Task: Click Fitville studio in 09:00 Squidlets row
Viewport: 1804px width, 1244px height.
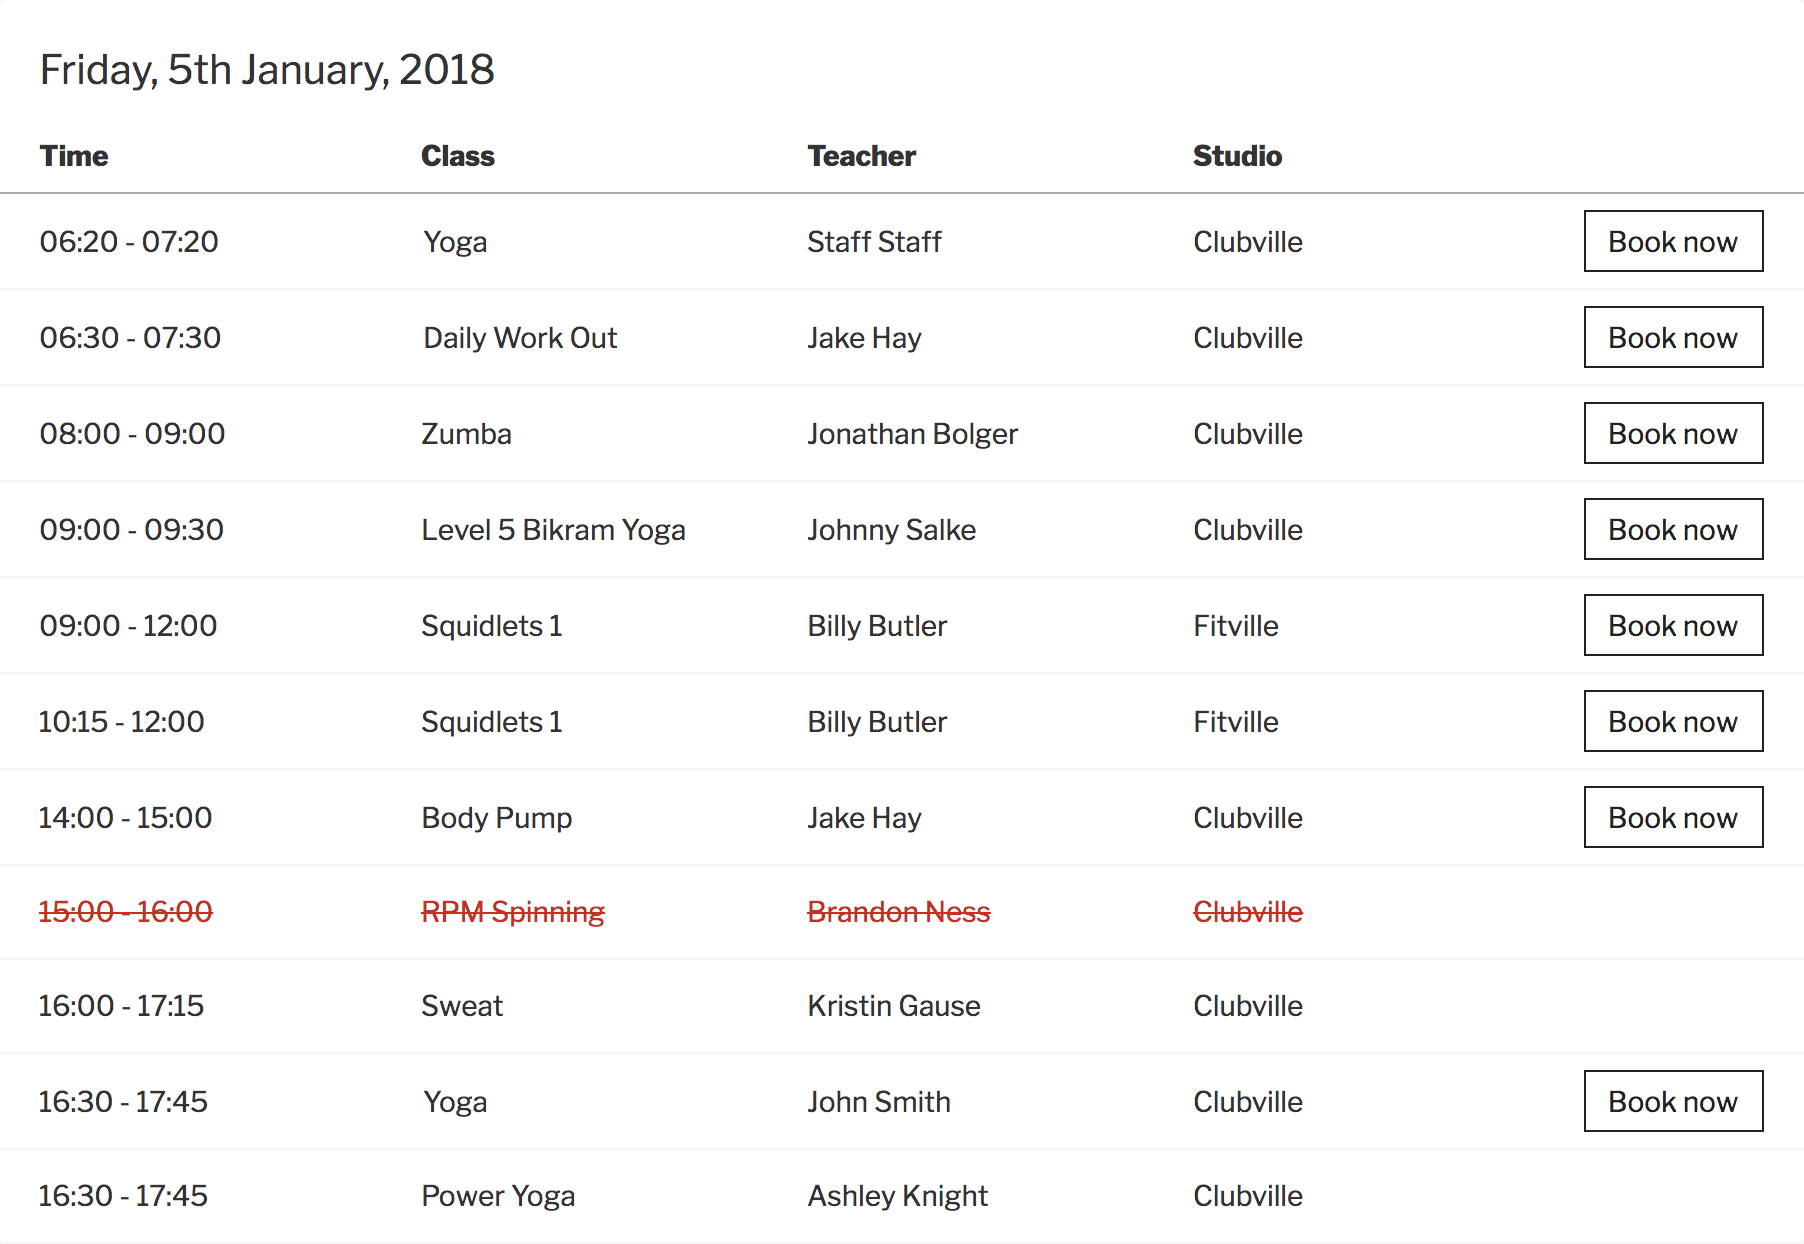Action: pos(1236,626)
